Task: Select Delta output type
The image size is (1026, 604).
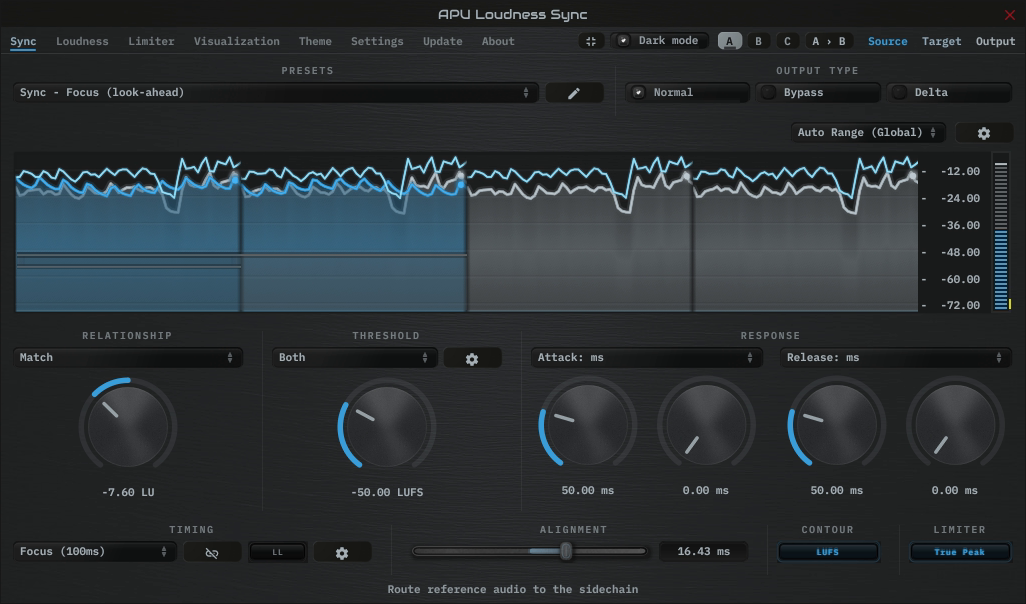Action: (x=949, y=93)
